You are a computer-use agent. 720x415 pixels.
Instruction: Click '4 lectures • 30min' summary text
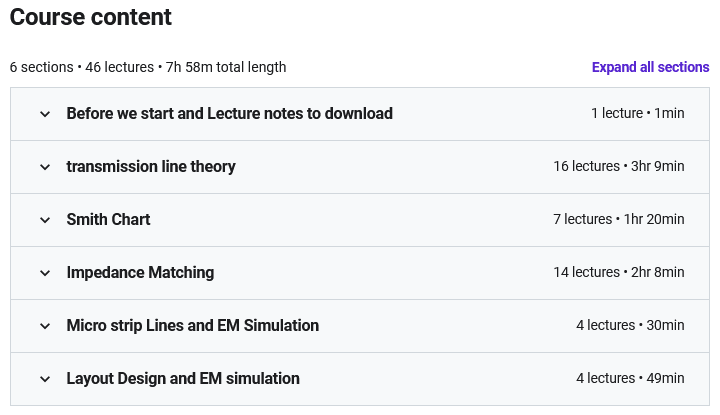point(630,325)
